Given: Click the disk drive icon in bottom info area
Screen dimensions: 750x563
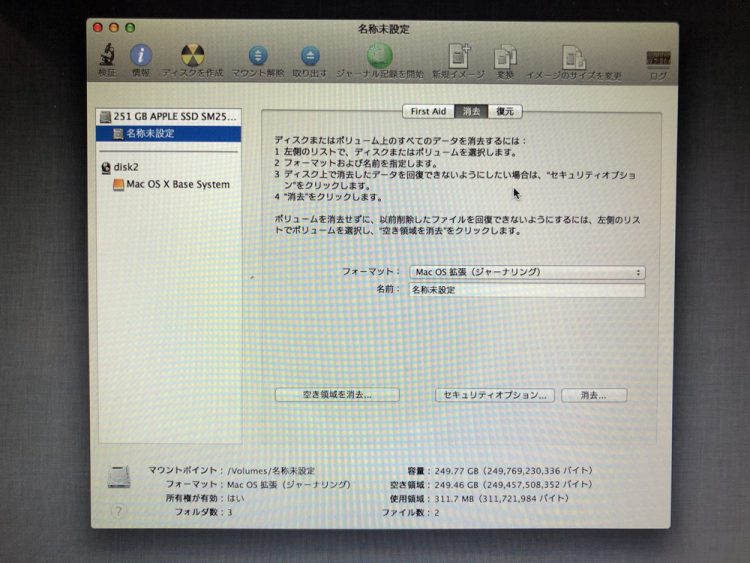Looking at the screenshot, I should (x=119, y=476).
